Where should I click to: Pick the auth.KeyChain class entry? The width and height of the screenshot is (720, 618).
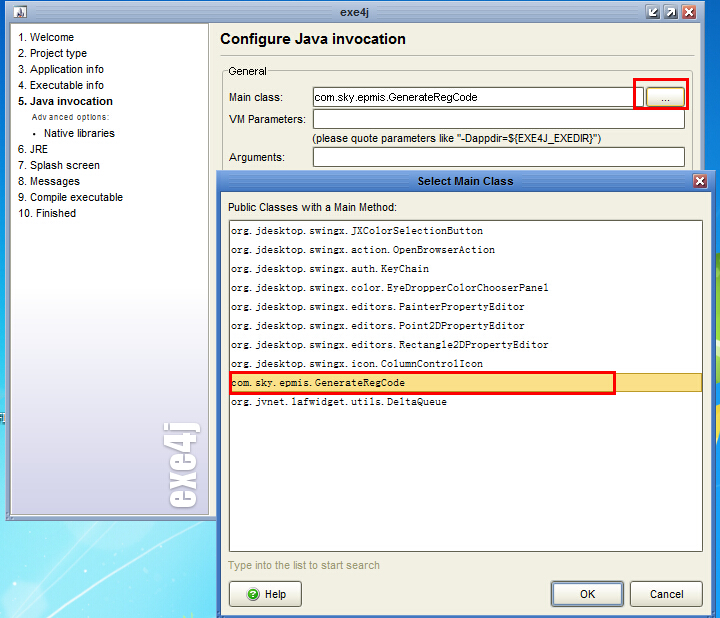[329, 269]
